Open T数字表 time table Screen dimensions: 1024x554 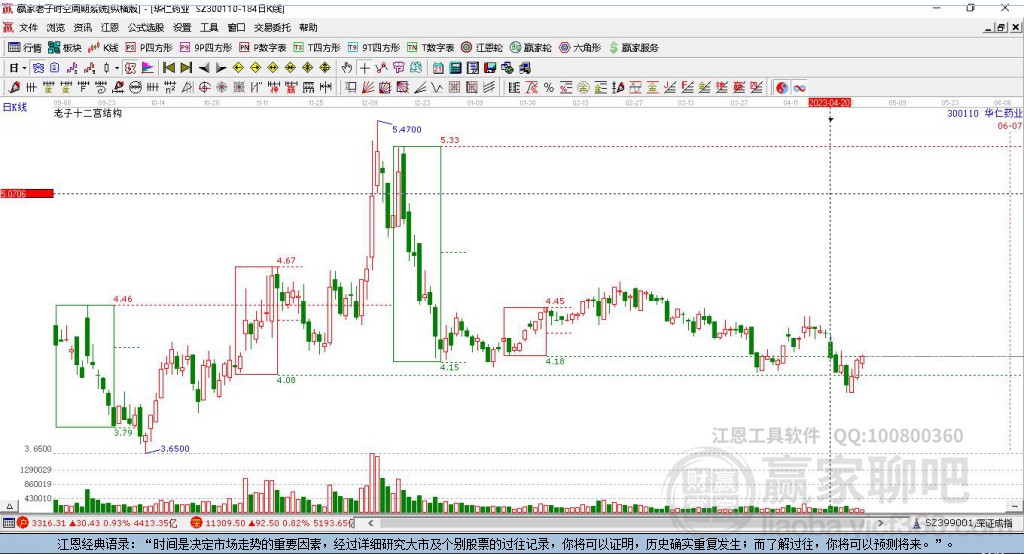[430, 48]
